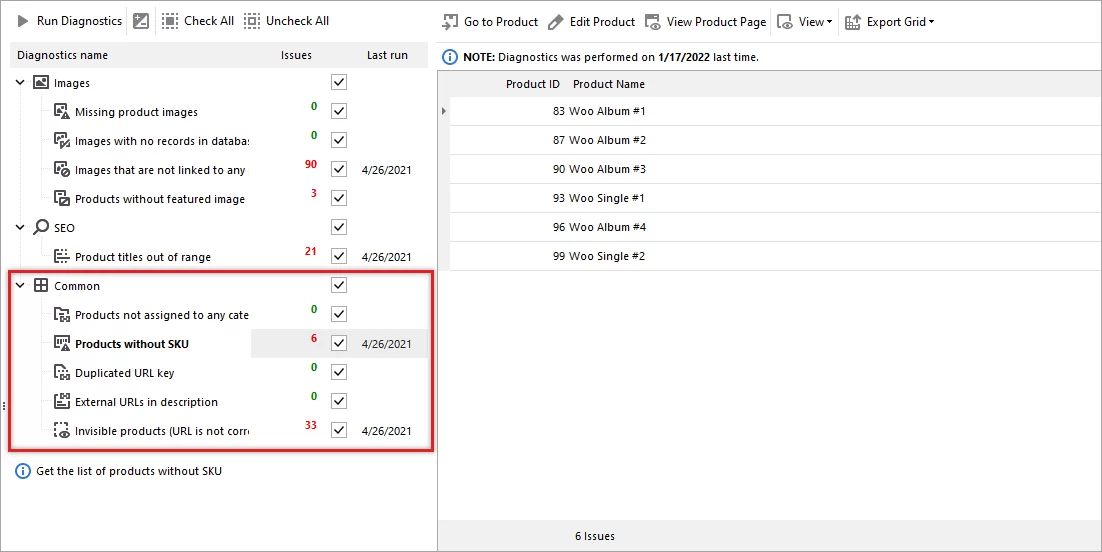The width and height of the screenshot is (1102, 552).
Task: Click the icon next to Run Diagnostics
Action: click(x=141, y=21)
